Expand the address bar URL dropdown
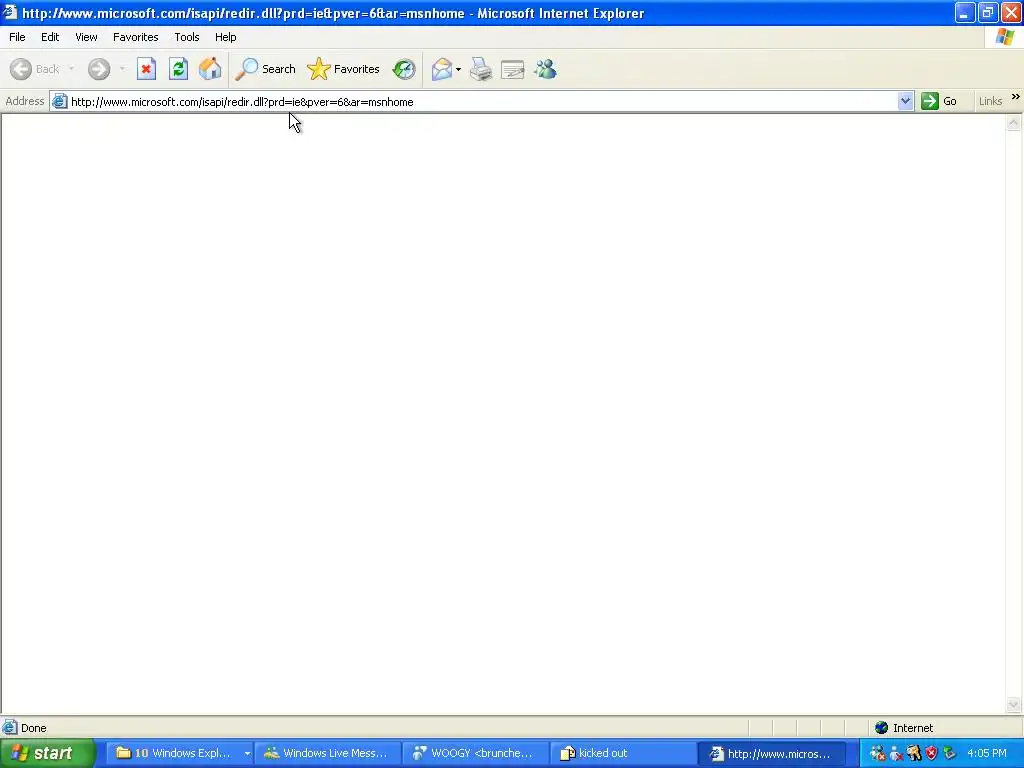This screenshot has height=768, width=1024. 905,101
